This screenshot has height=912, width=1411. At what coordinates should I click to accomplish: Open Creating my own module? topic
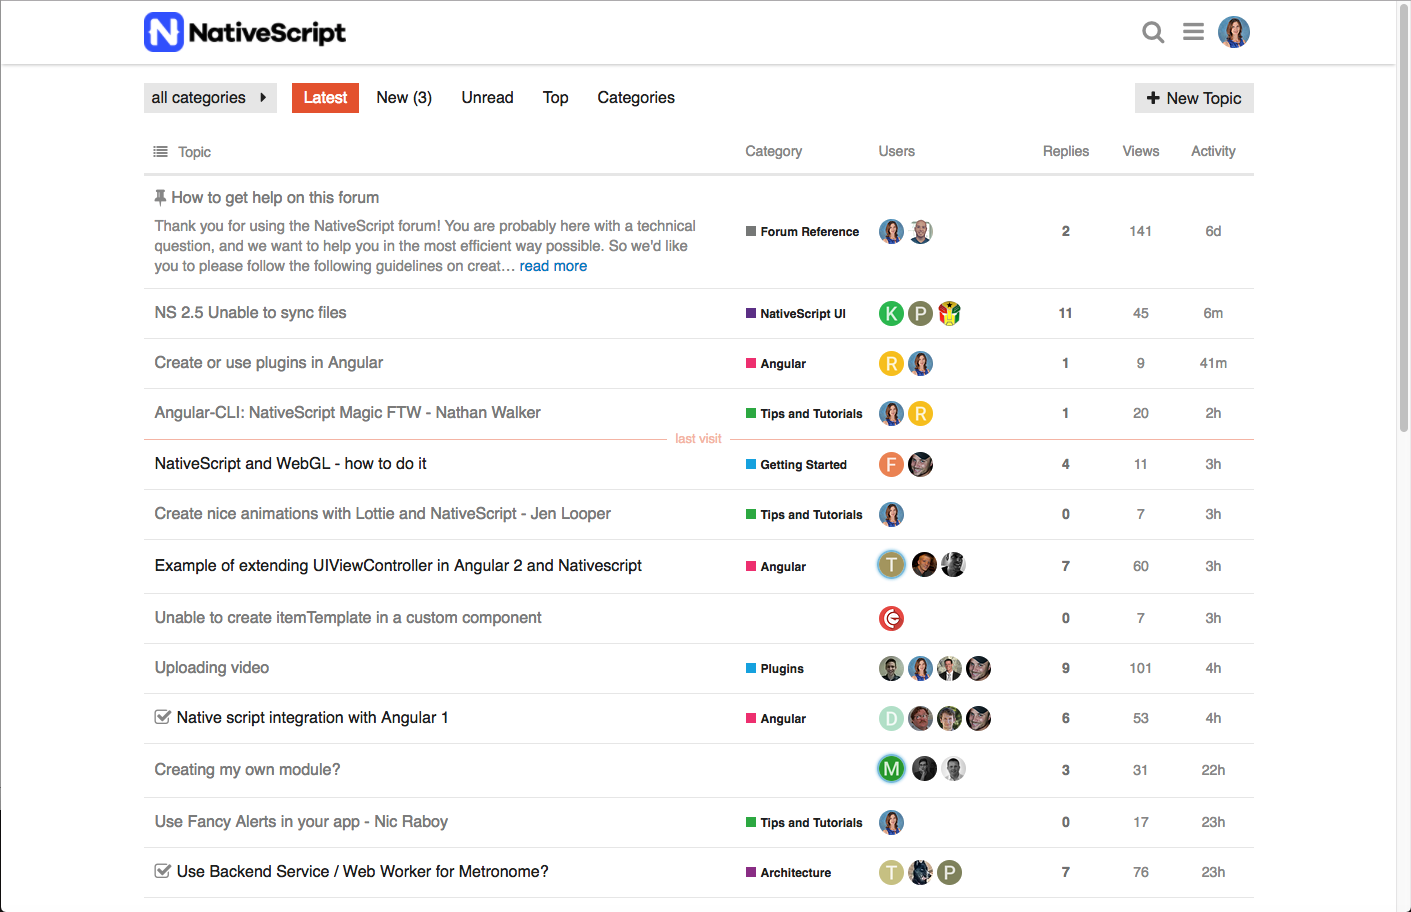(247, 770)
